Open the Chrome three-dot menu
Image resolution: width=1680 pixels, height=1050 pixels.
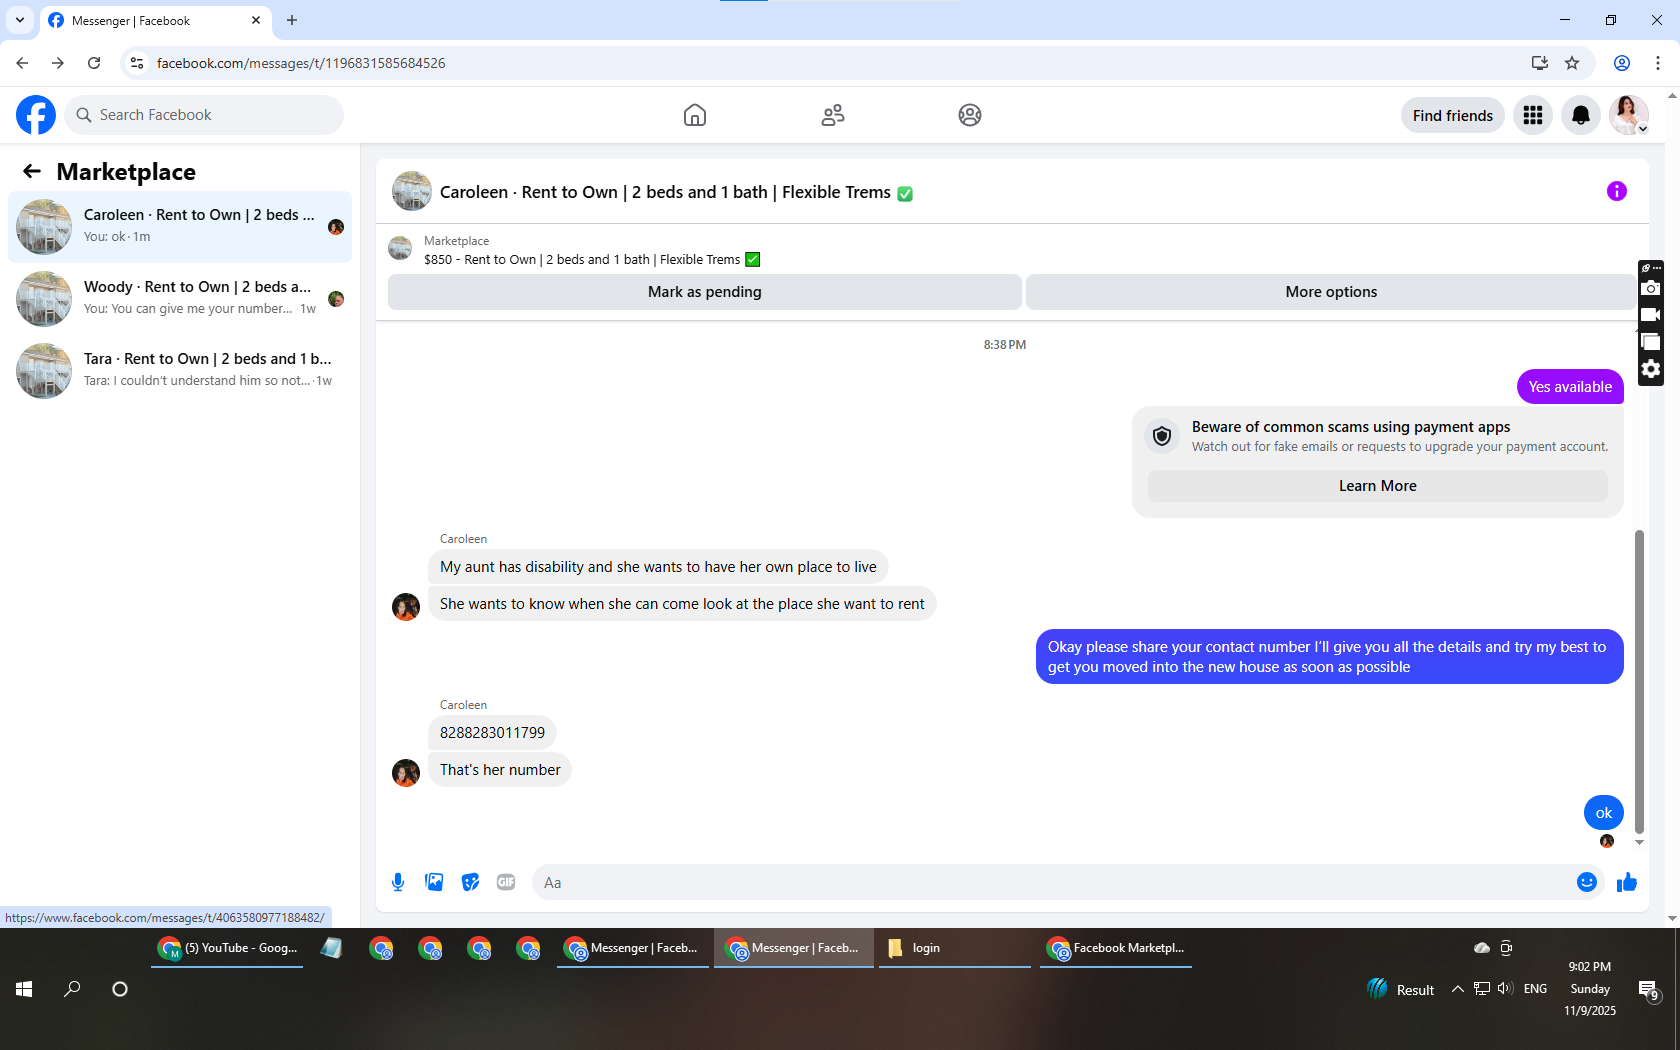1658,63
